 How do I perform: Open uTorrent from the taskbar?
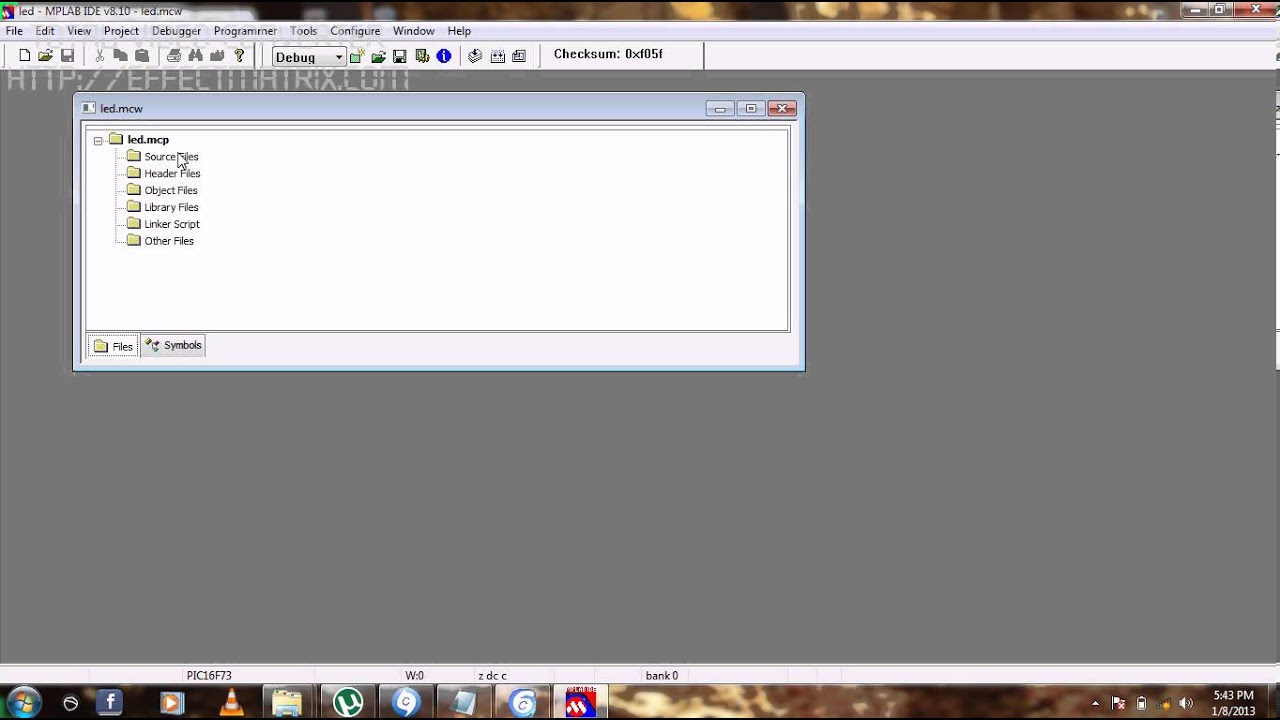pyautogui.click(x=347, y=703)
